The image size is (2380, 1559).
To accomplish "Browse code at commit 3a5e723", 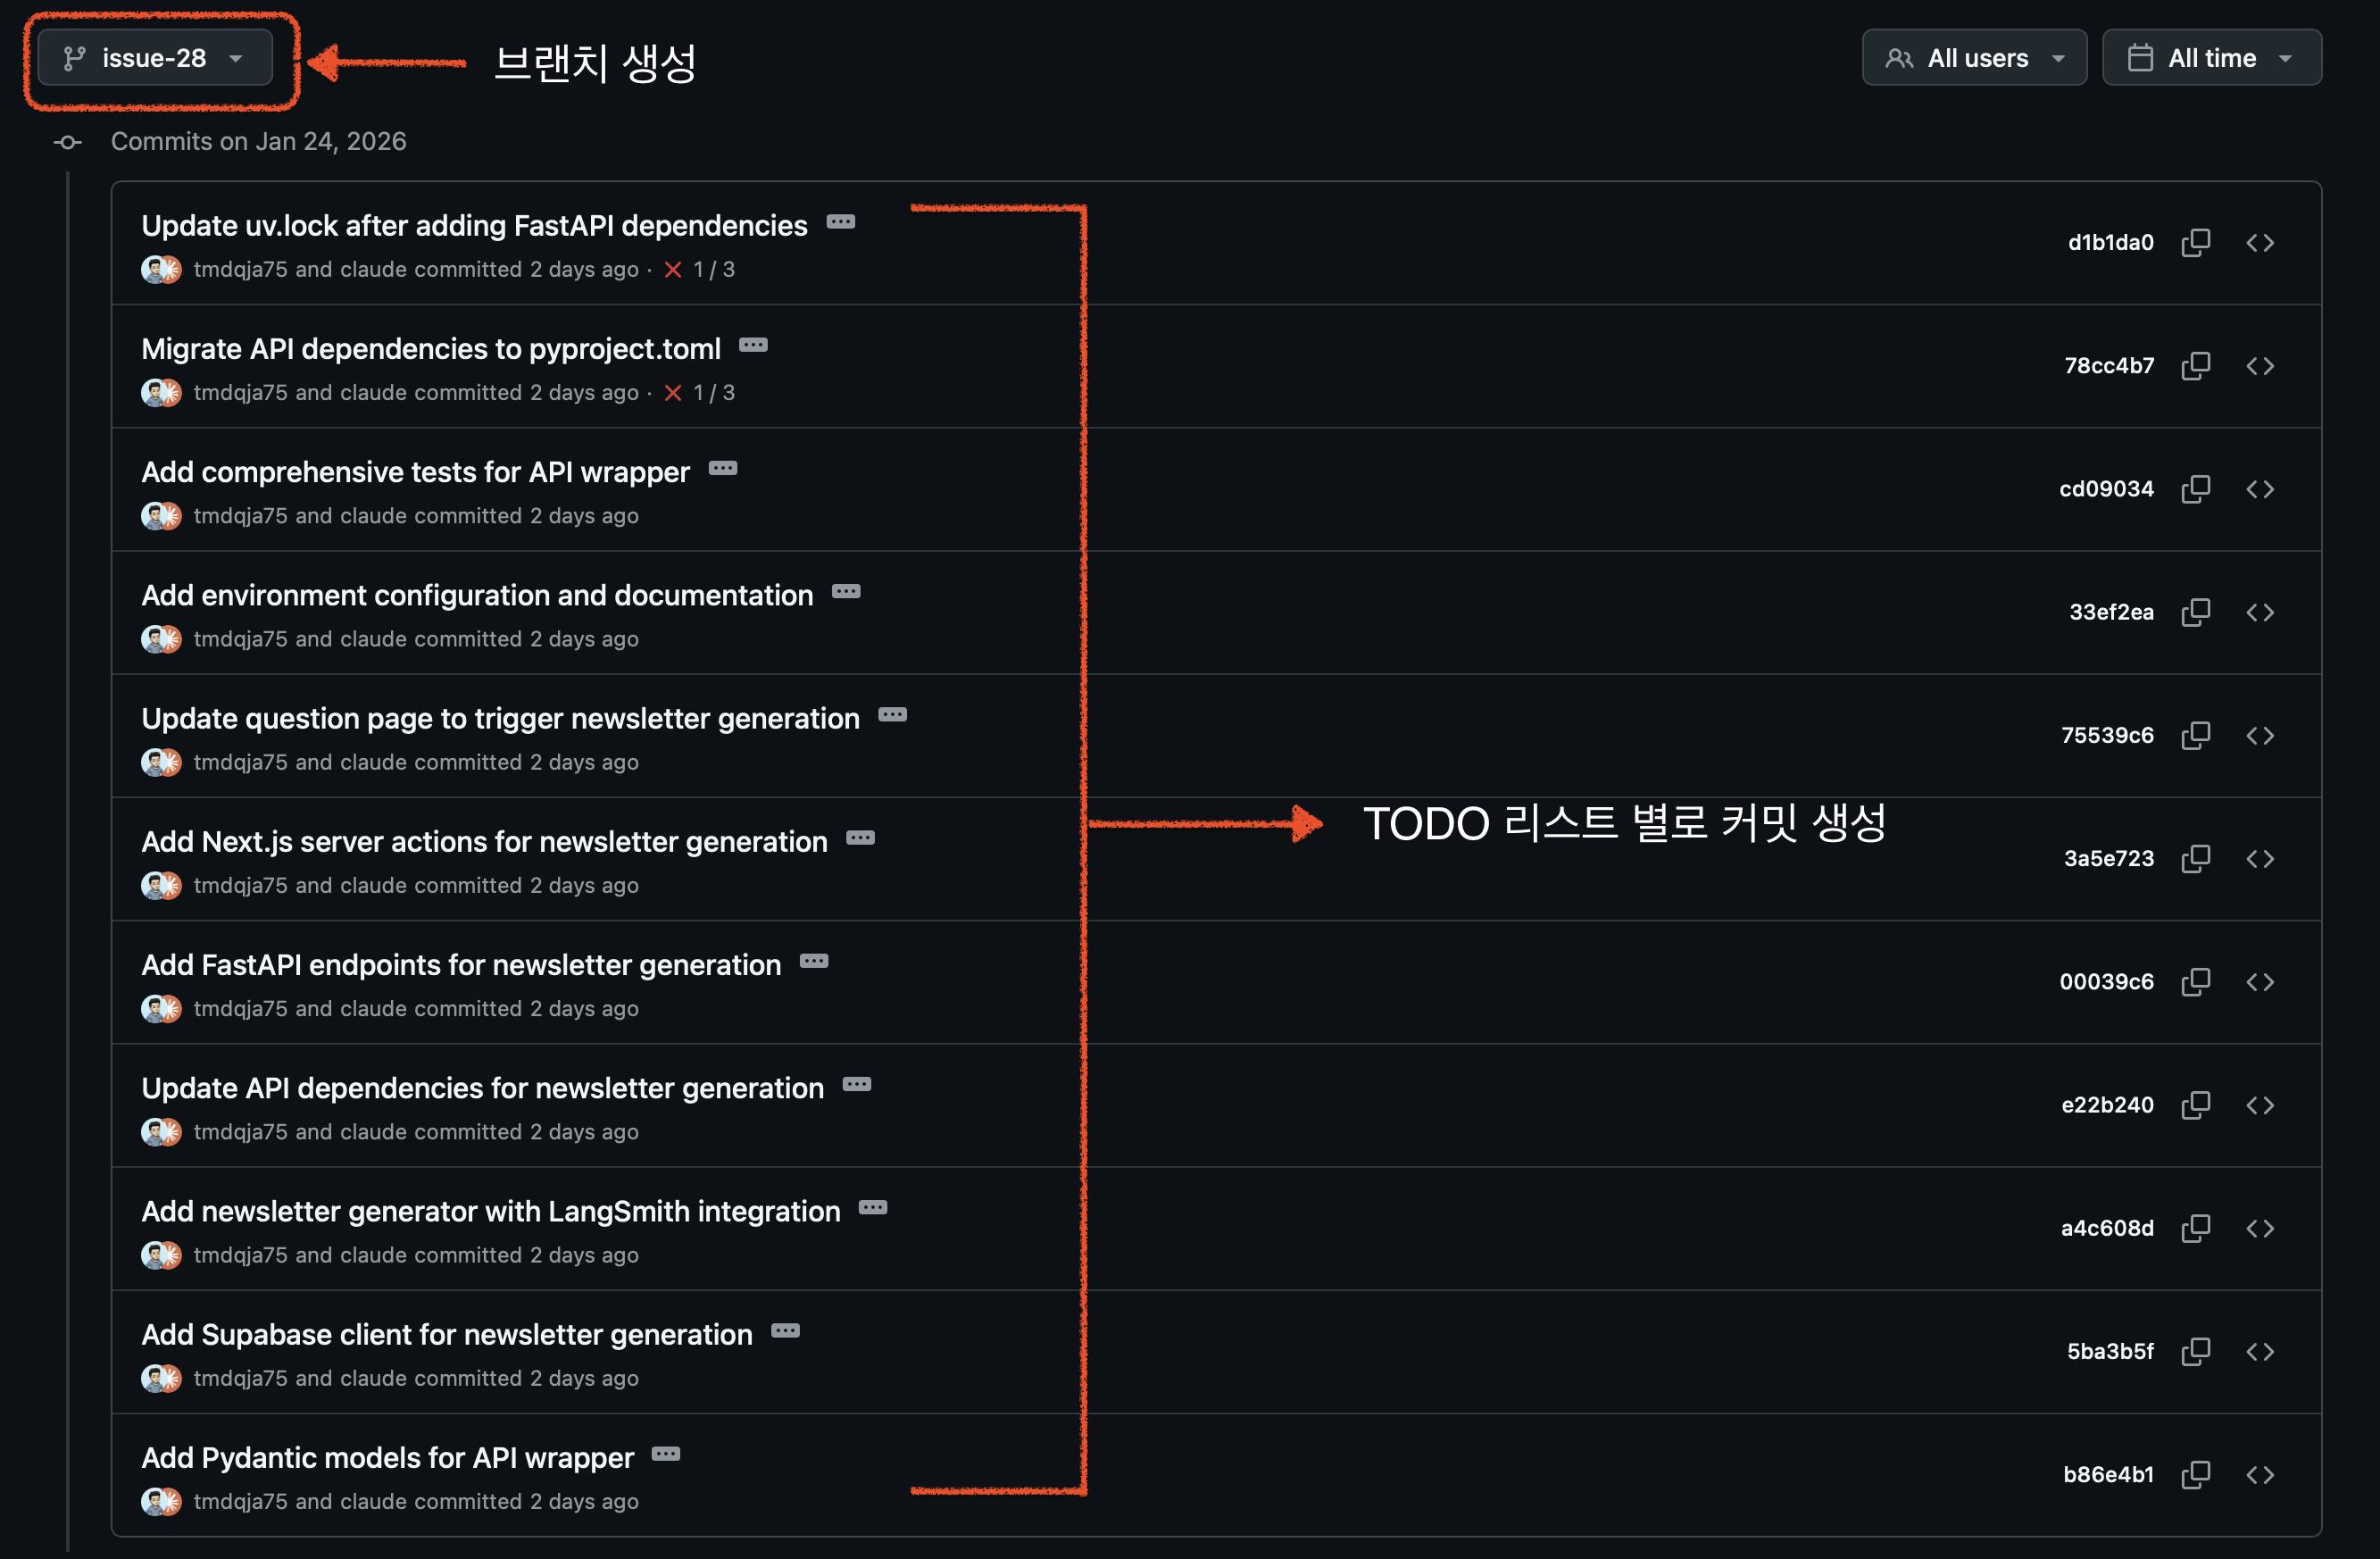I will click(2261, 858).
